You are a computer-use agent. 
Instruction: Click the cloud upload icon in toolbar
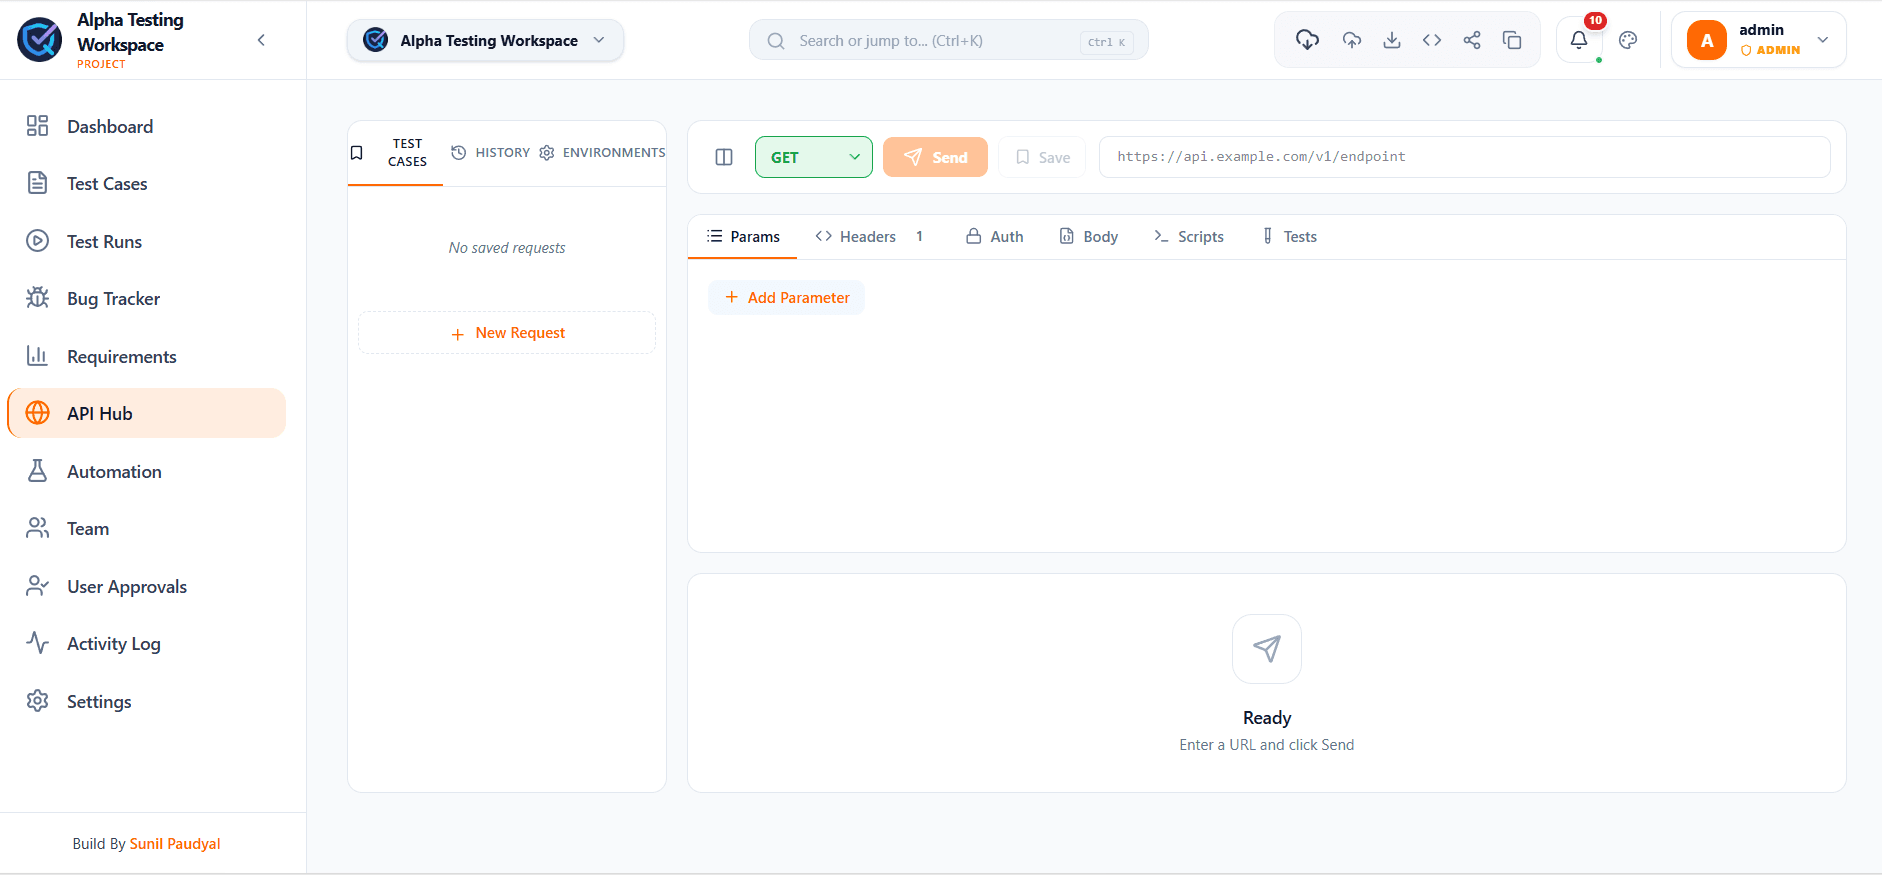click(1352, 40)
